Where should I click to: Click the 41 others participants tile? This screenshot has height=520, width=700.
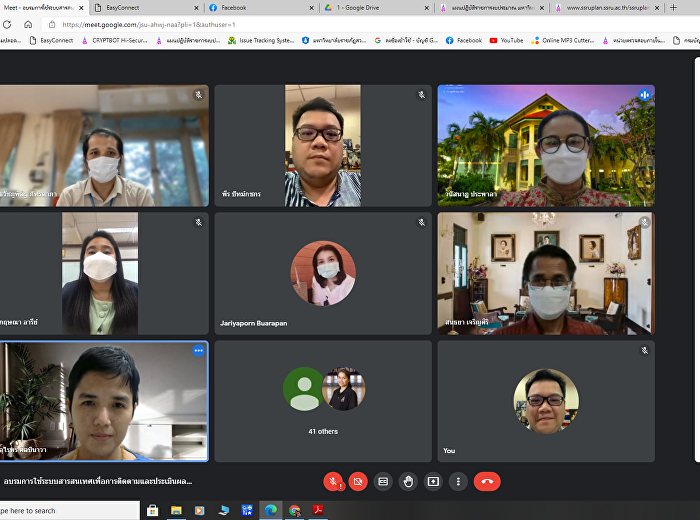pos(323,400)
